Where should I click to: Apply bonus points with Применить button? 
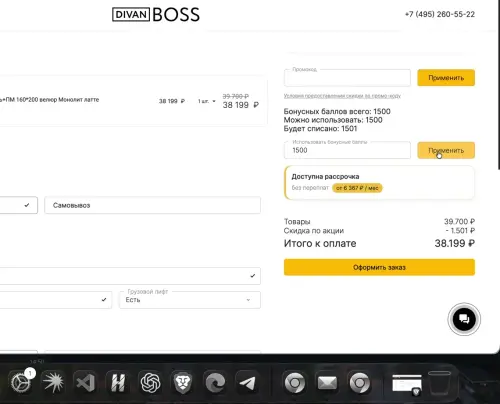[x=446, y=150]
